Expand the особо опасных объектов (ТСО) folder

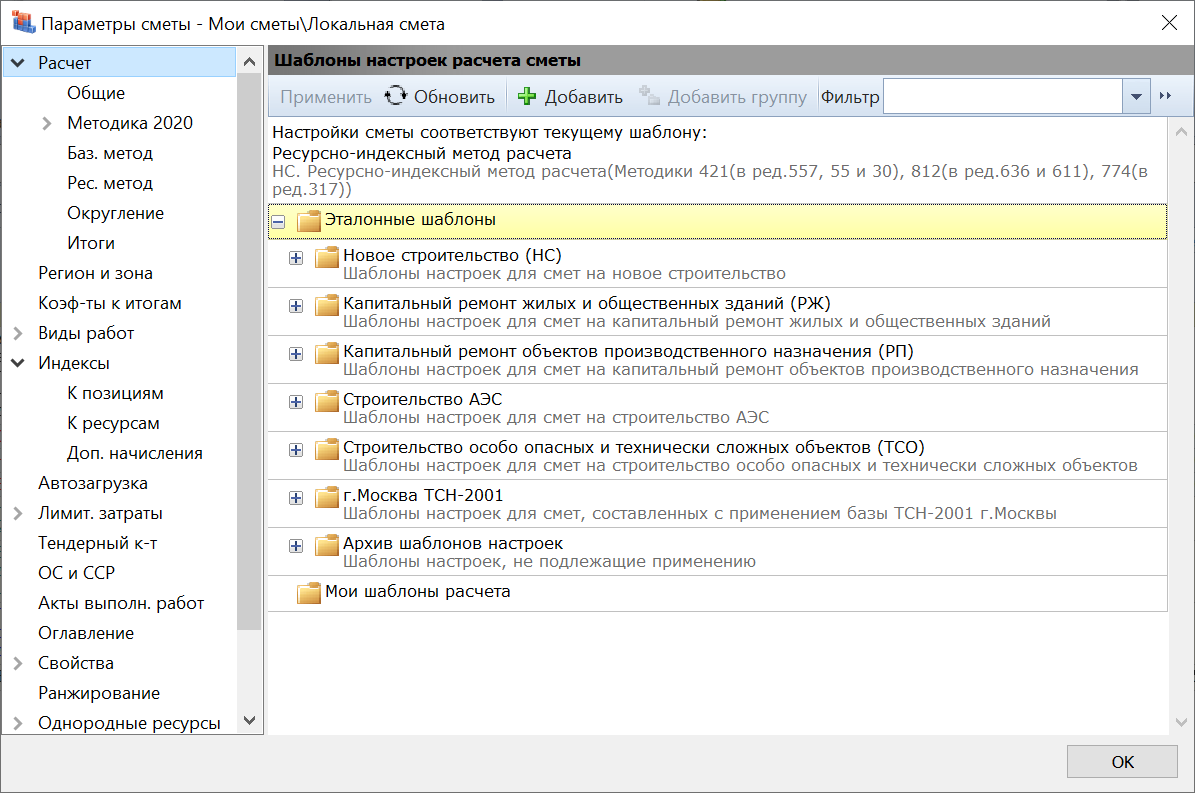(x=296, y=450)
